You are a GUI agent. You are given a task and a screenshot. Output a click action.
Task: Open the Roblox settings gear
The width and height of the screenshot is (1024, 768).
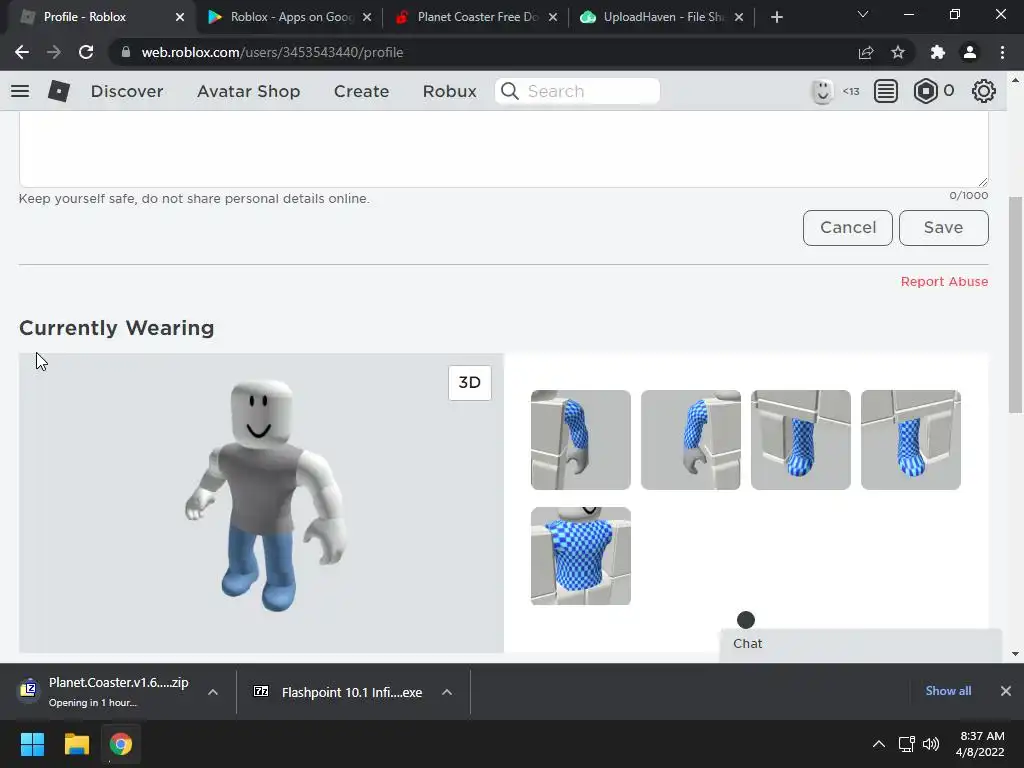(x=984, y=91)
